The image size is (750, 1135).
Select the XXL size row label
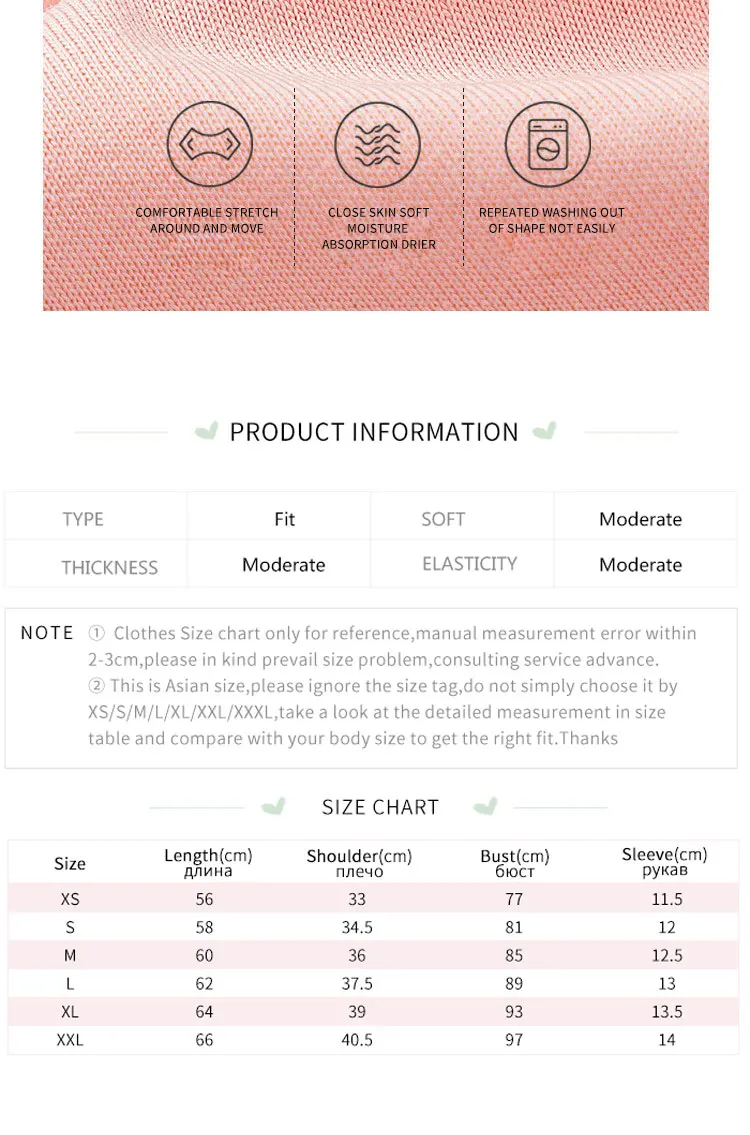70,1040
